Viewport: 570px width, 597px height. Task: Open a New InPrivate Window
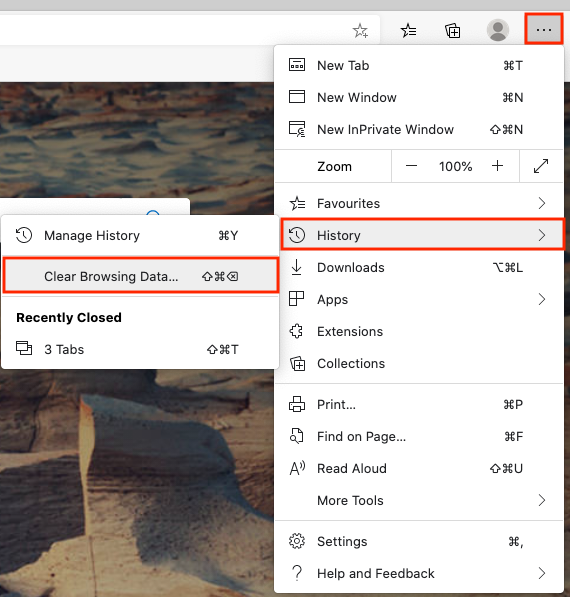418,129
